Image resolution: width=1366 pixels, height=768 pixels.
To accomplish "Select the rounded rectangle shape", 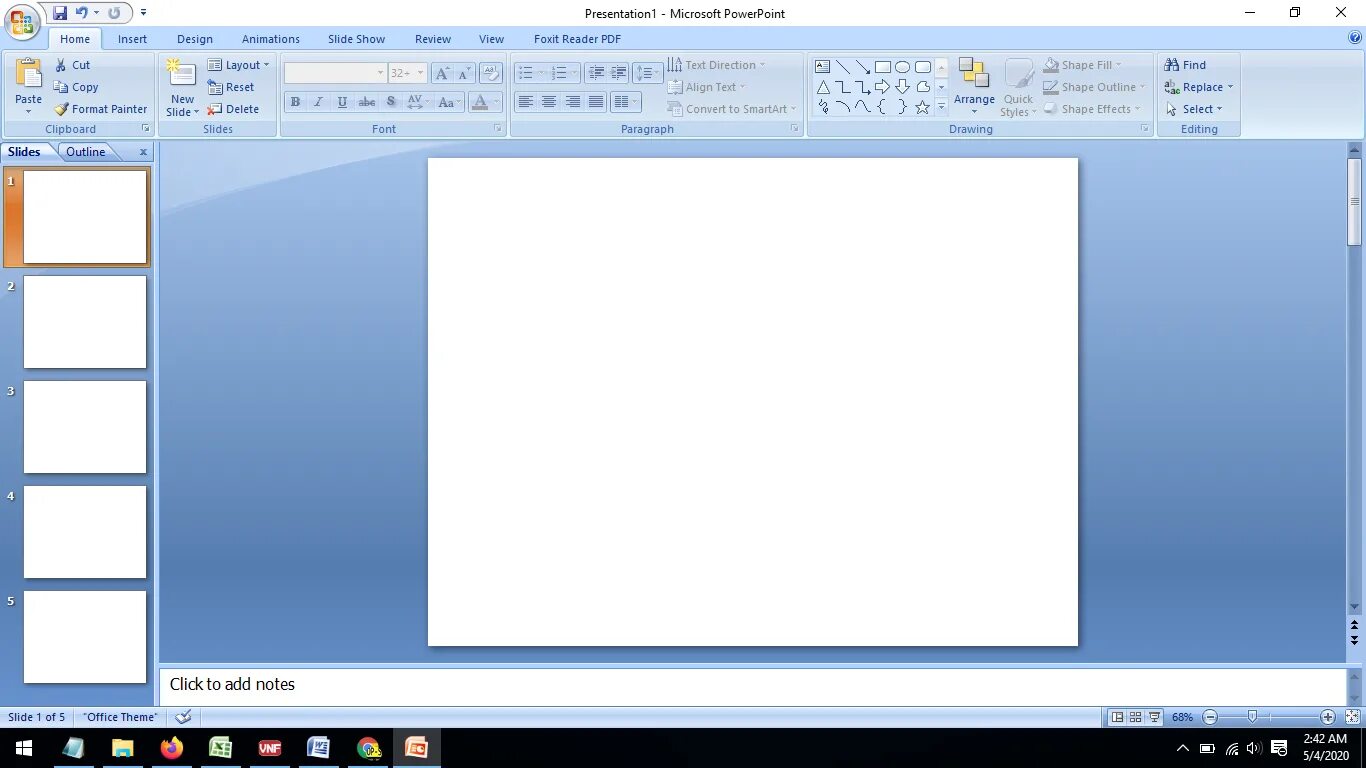I will coord(923,67).
